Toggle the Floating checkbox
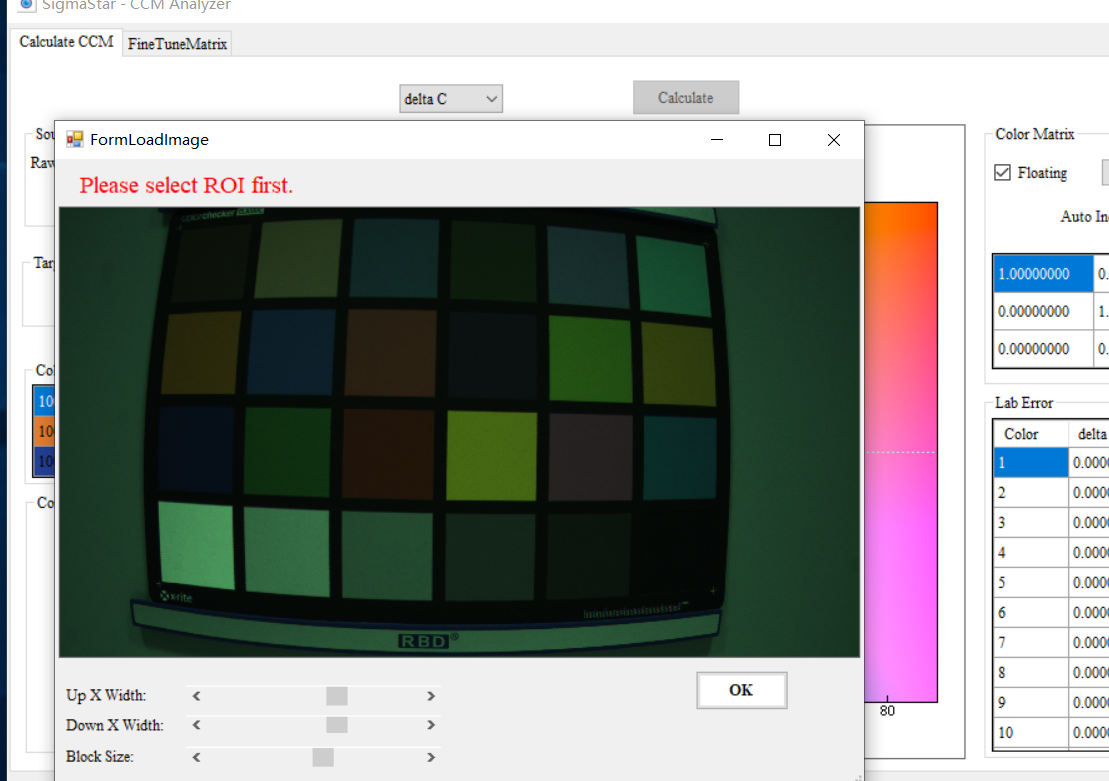 coord(1002,173)
